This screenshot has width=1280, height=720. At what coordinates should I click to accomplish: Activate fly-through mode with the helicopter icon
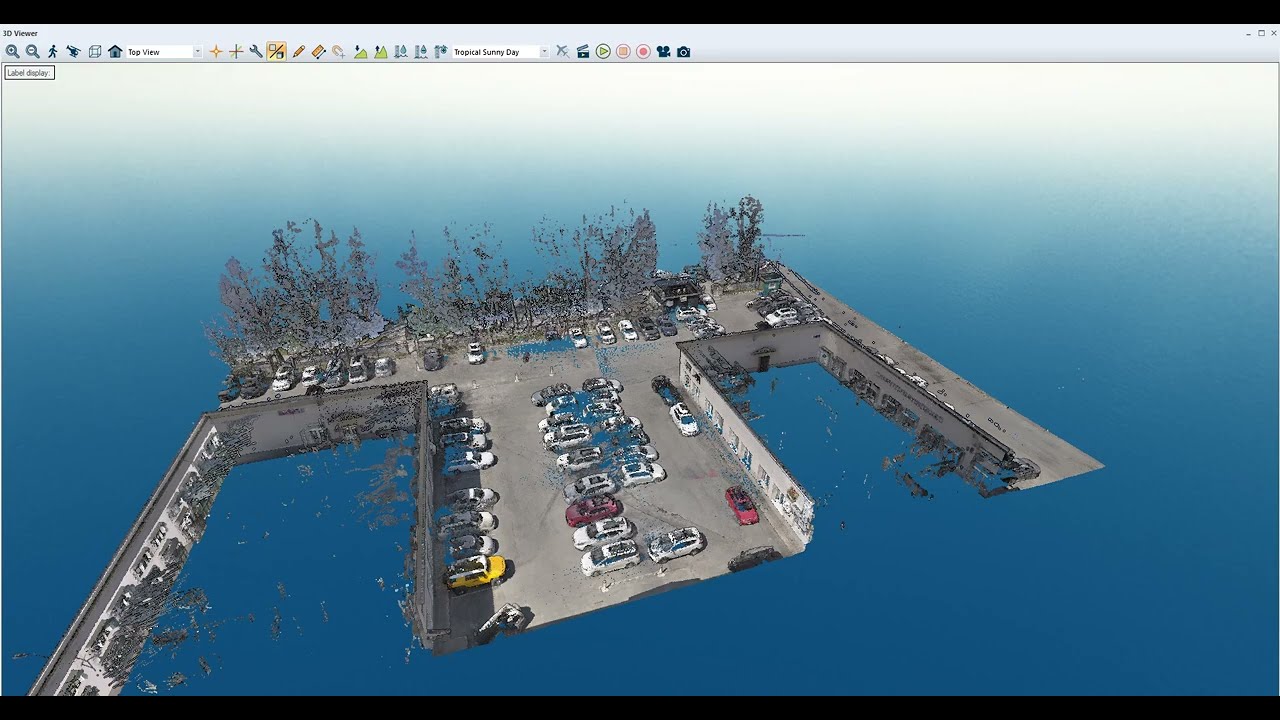tap(74, 52)
